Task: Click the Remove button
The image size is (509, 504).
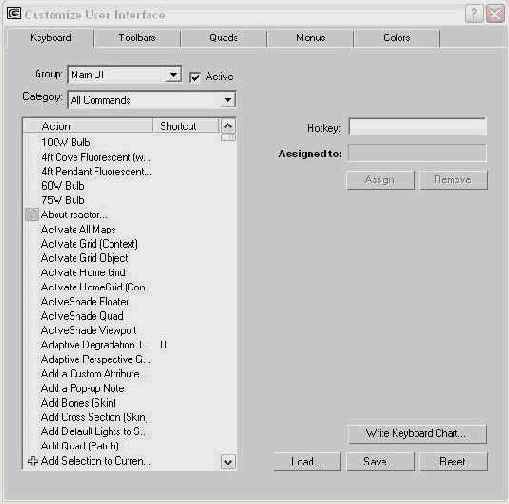Action: [x=453, y=180]
